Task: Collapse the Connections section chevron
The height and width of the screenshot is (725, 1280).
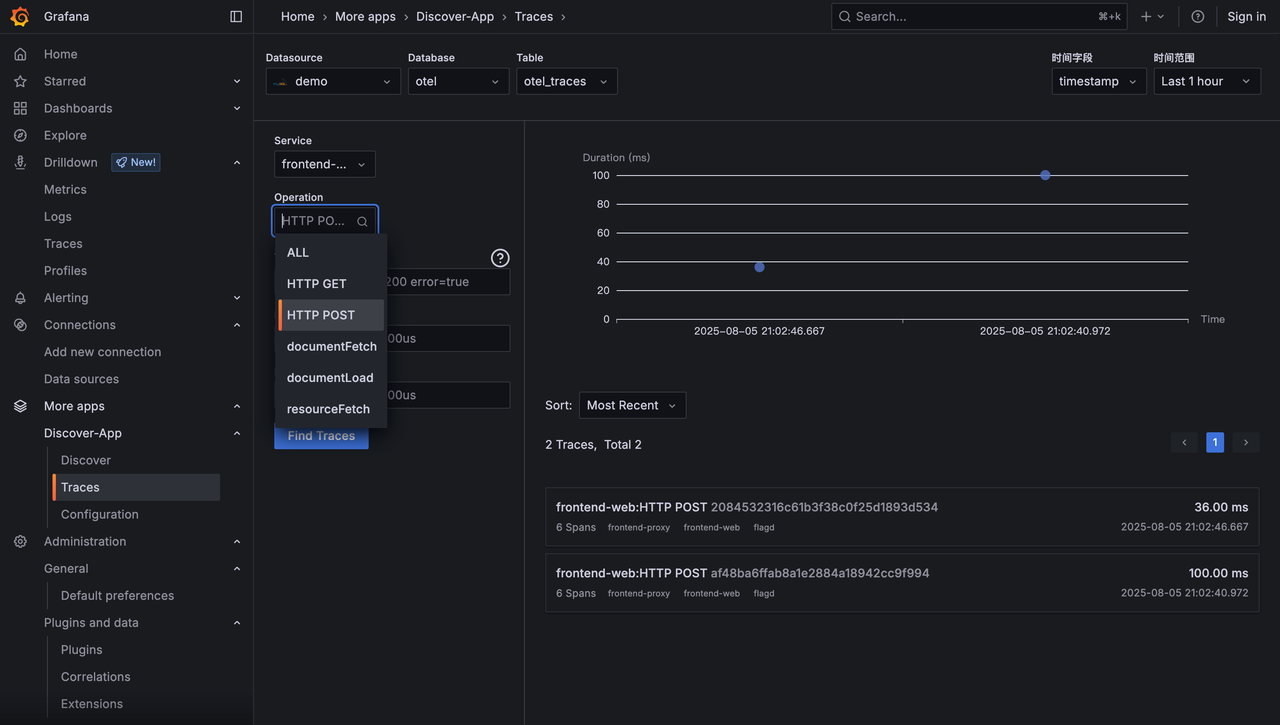Action: 237,325
